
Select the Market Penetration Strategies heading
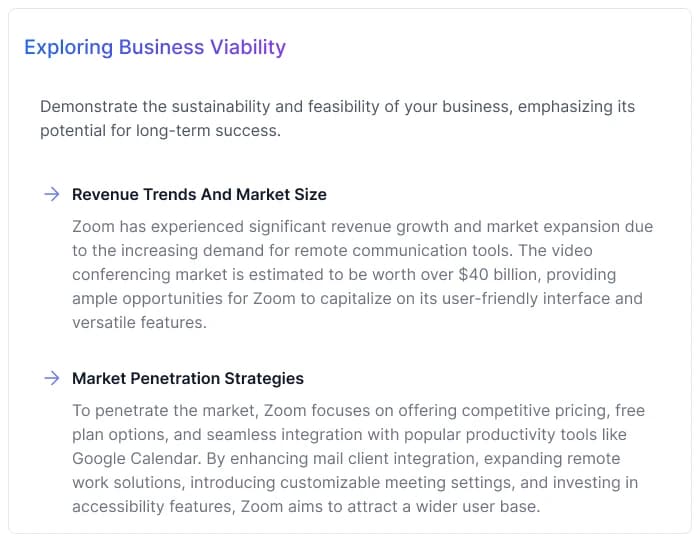[188, 378]
